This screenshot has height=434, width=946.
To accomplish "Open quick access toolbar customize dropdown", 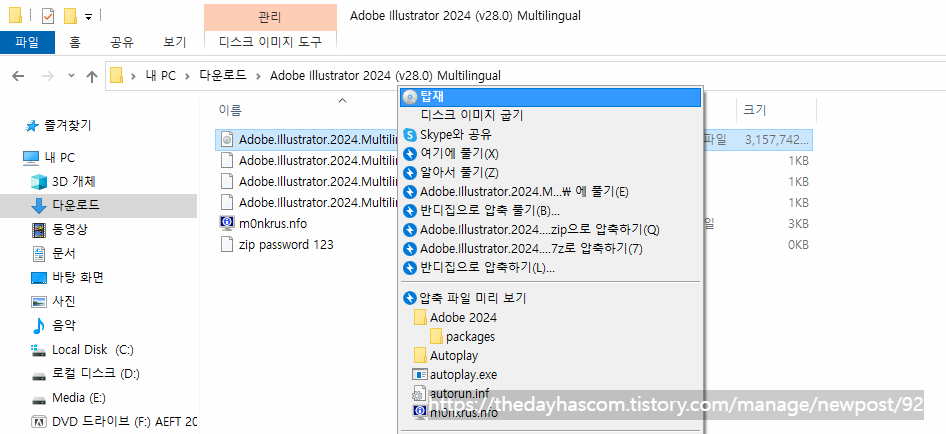I will [x=89, y=17].
